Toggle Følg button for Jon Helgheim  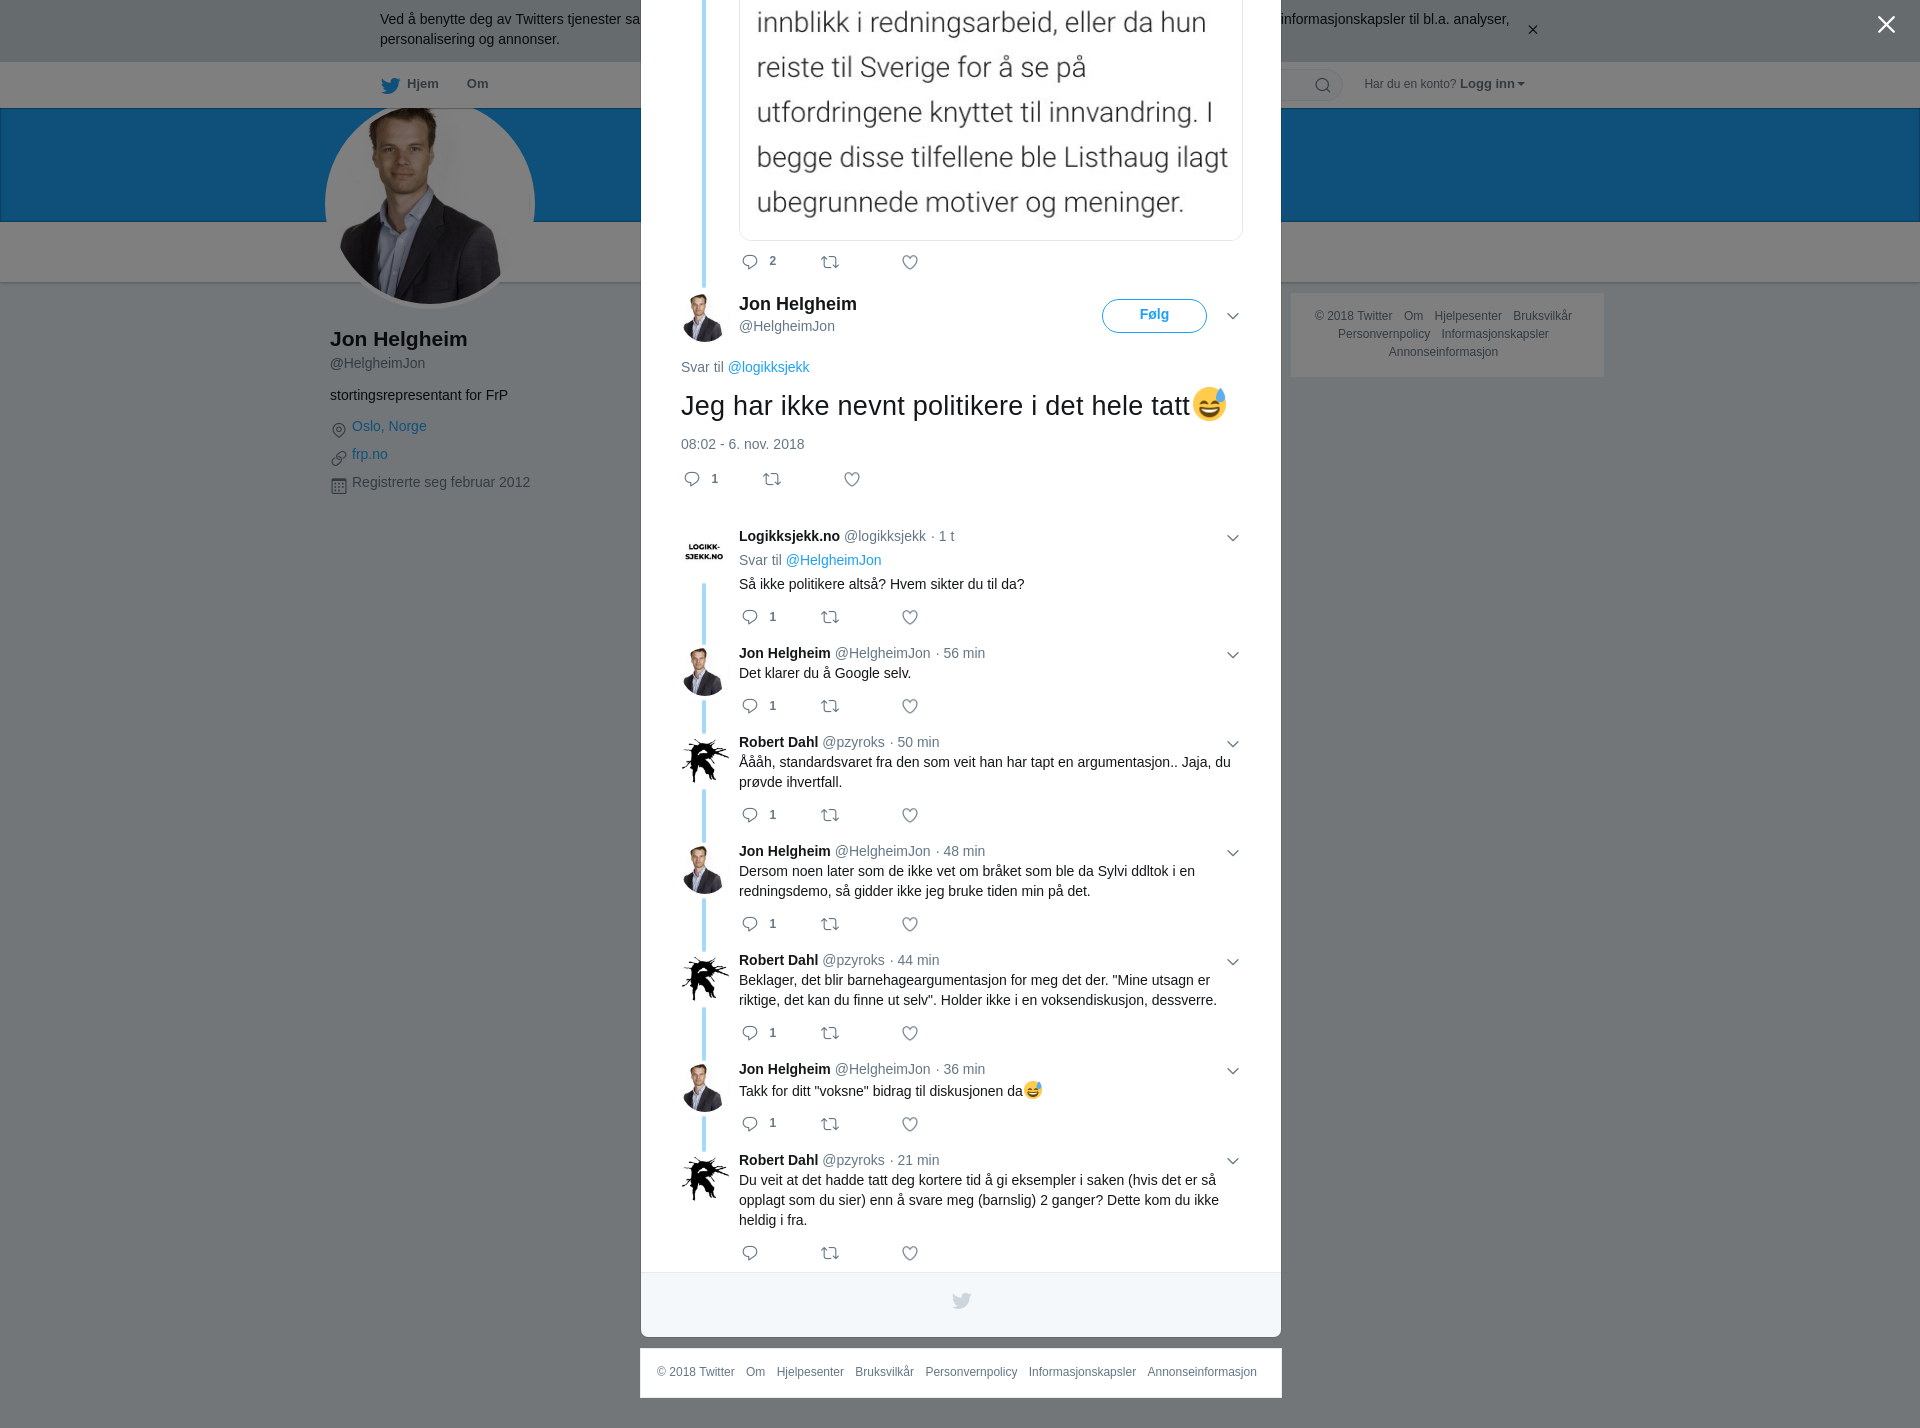tap(1154, 315)
